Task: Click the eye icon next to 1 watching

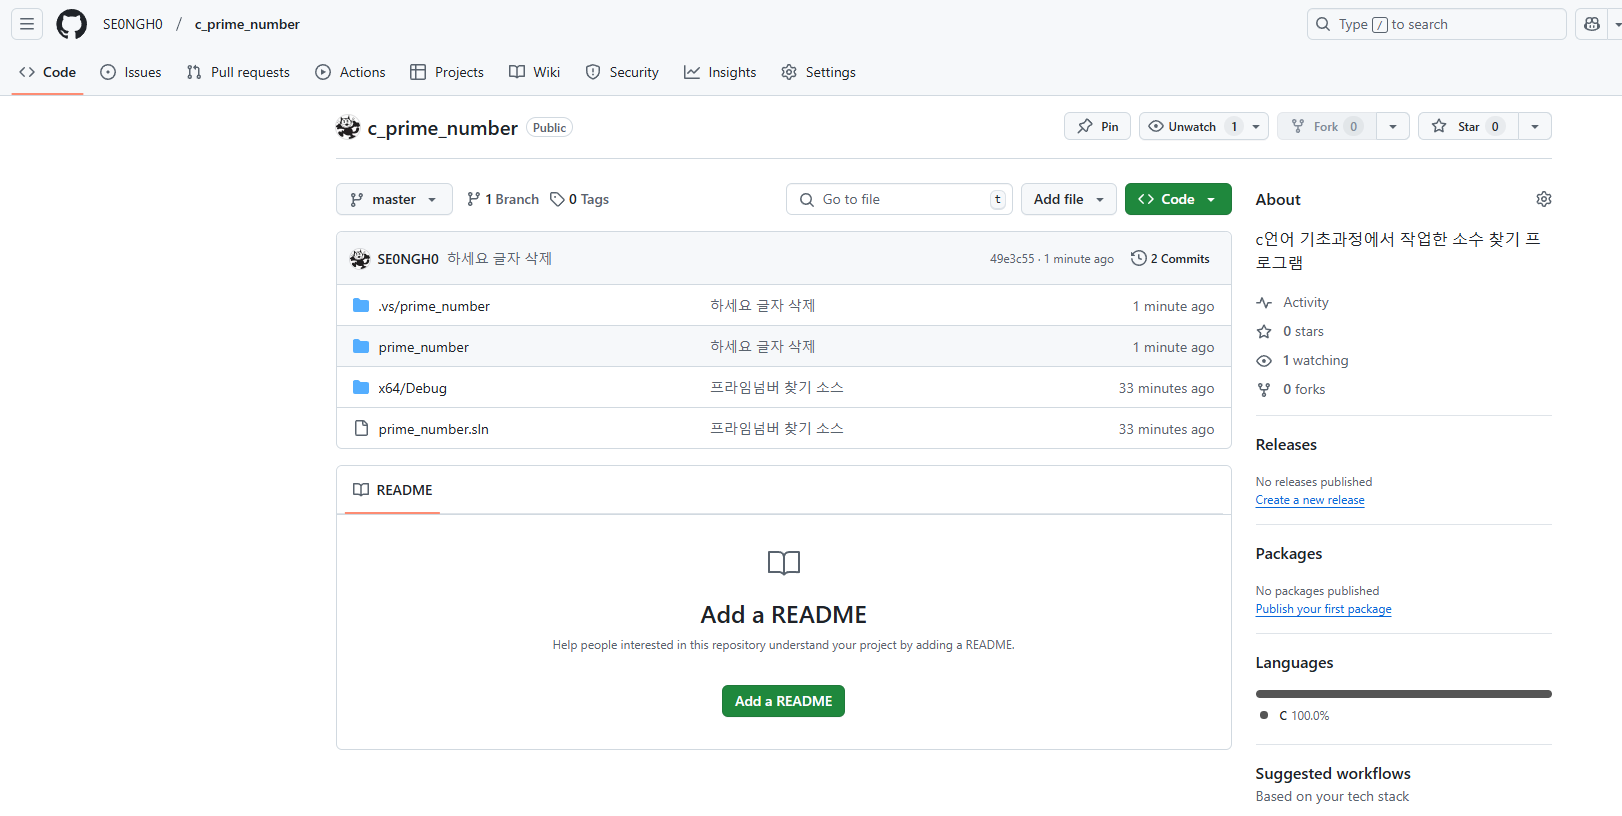Action: click(x=1264, y=360)
